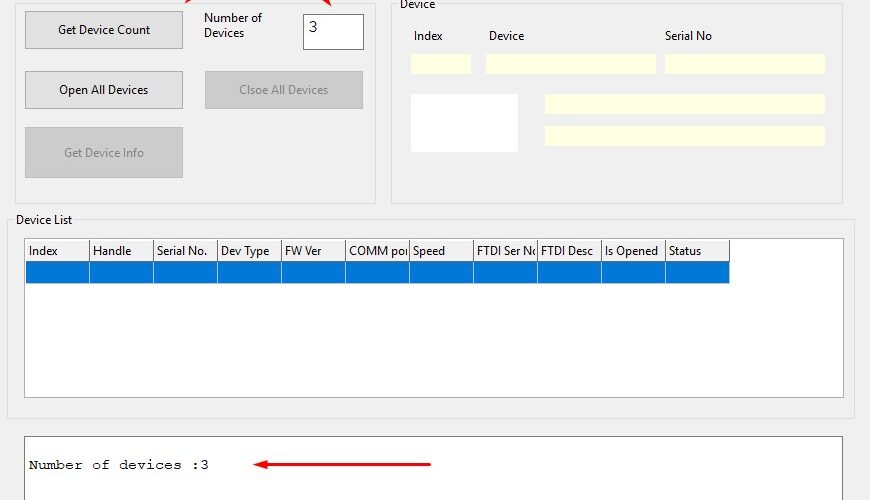Click the Is Opened column header
Image resolution: width=870 pixels, height=500 pixels.
[633, 251]
